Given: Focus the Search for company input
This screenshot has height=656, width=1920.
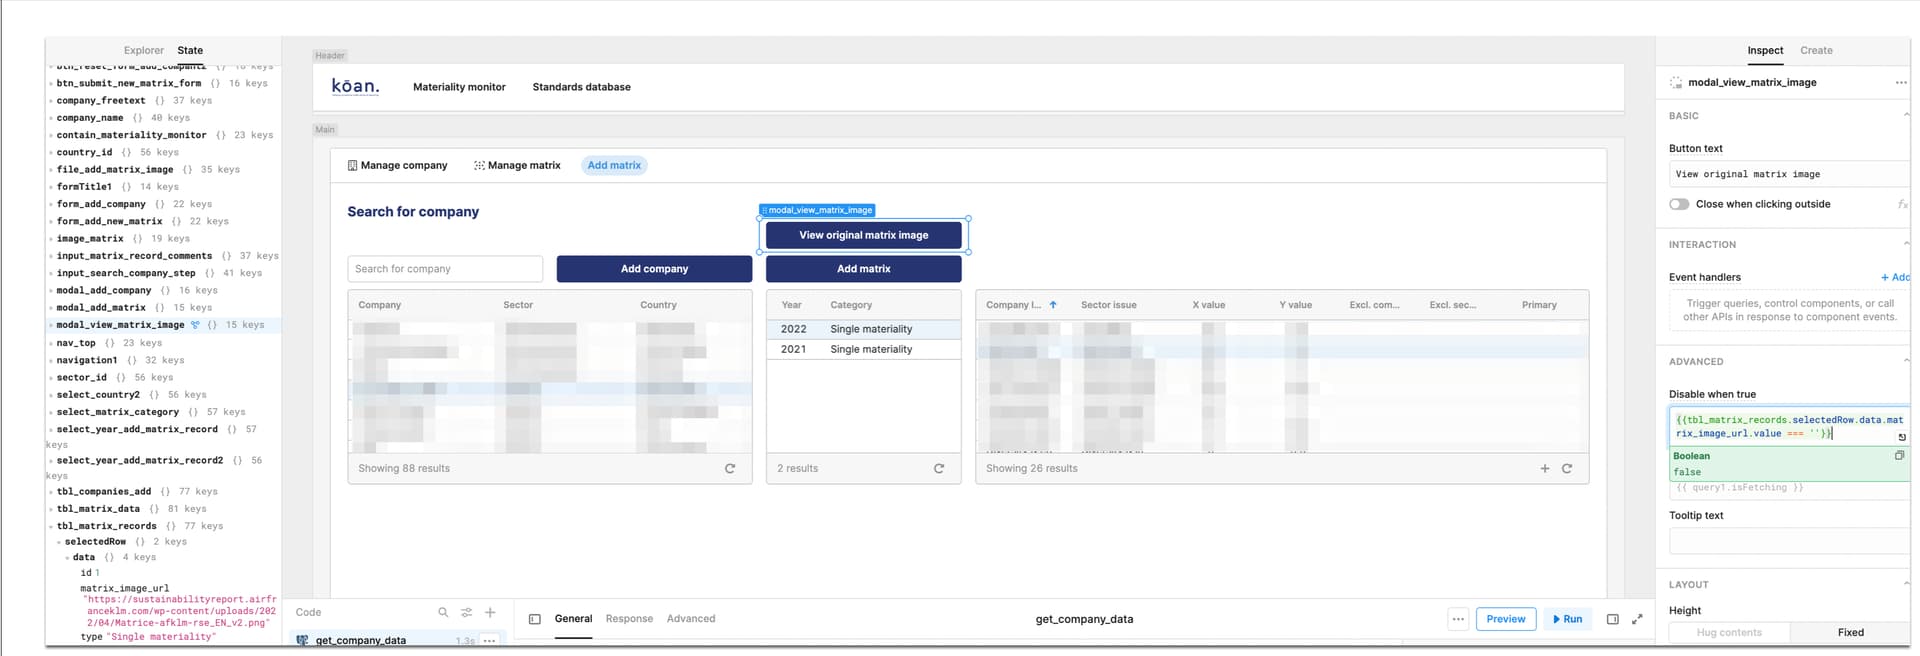Looking at the screenshot, I should click(x=445, y=268).
